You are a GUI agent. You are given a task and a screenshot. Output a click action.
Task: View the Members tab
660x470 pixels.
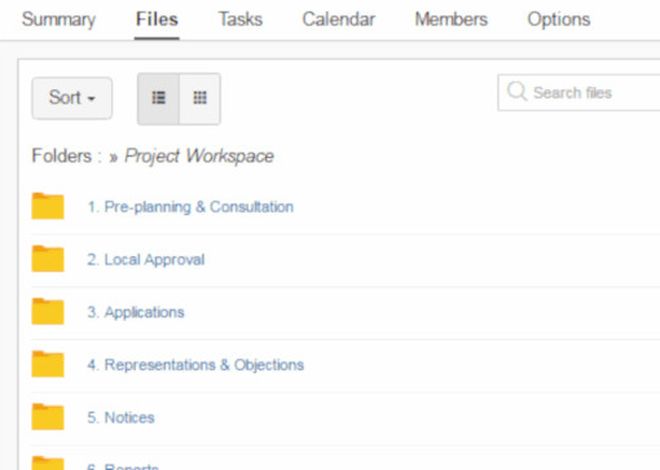click(x=451, y=19)
